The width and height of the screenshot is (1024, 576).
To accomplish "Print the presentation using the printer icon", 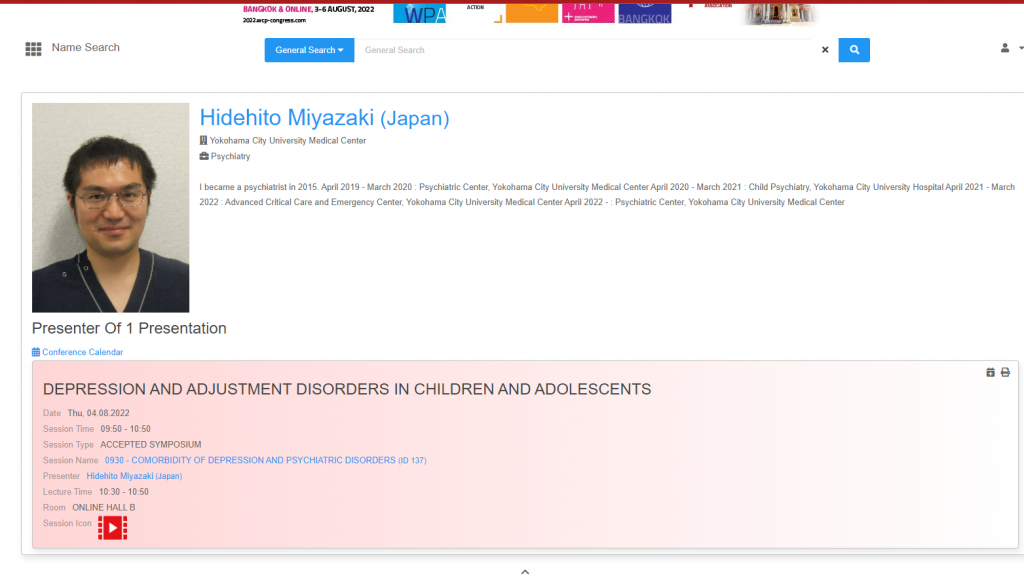I will coord(1005,372).
